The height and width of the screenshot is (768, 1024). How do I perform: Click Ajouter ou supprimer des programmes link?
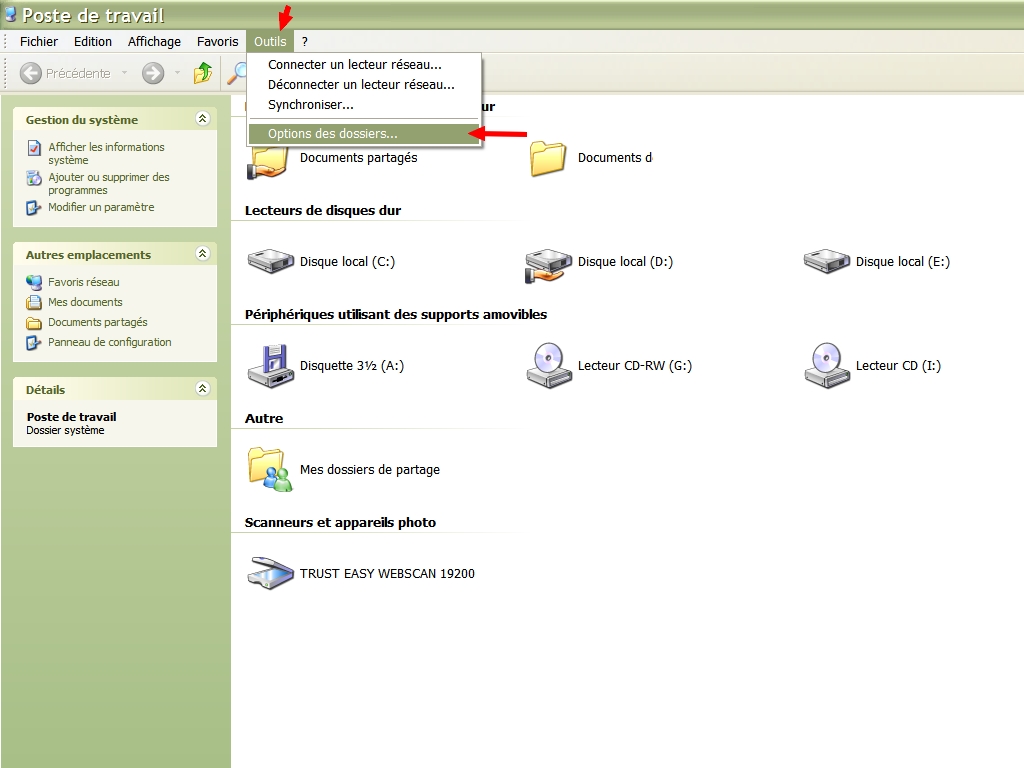click(108, 183)
